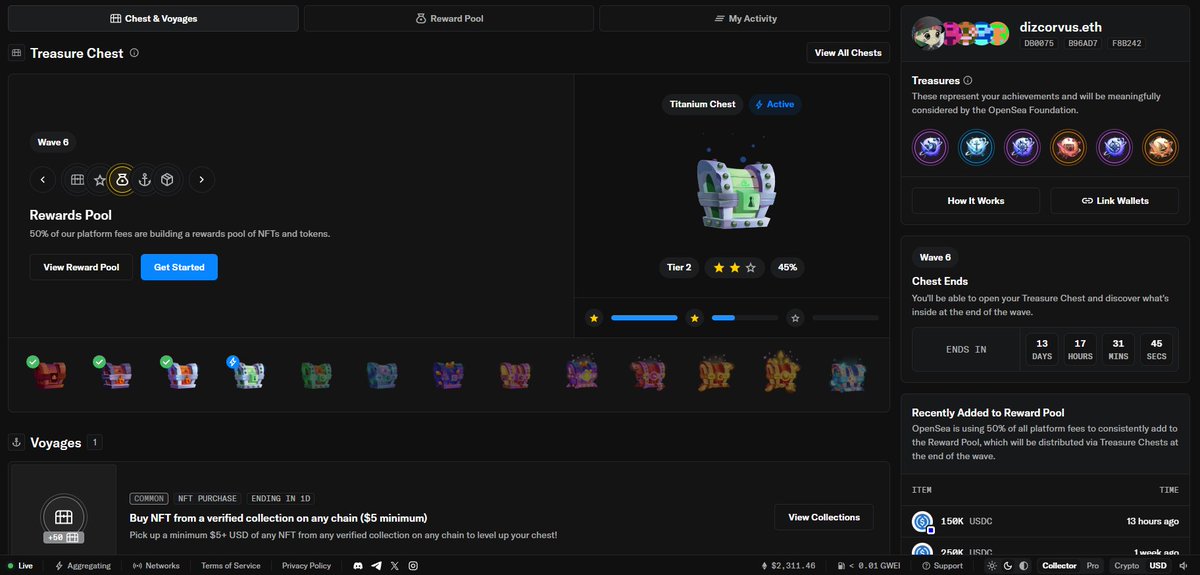Click the 150K USDC reward pool item
Screen dimensions: 1200x575
coord(1046,521)
